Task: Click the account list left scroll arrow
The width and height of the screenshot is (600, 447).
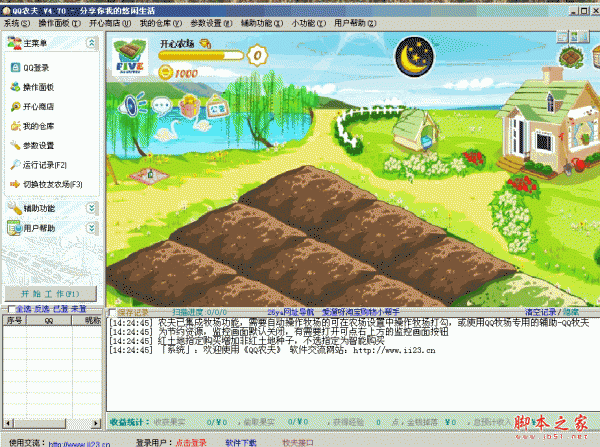Action: 7,423
